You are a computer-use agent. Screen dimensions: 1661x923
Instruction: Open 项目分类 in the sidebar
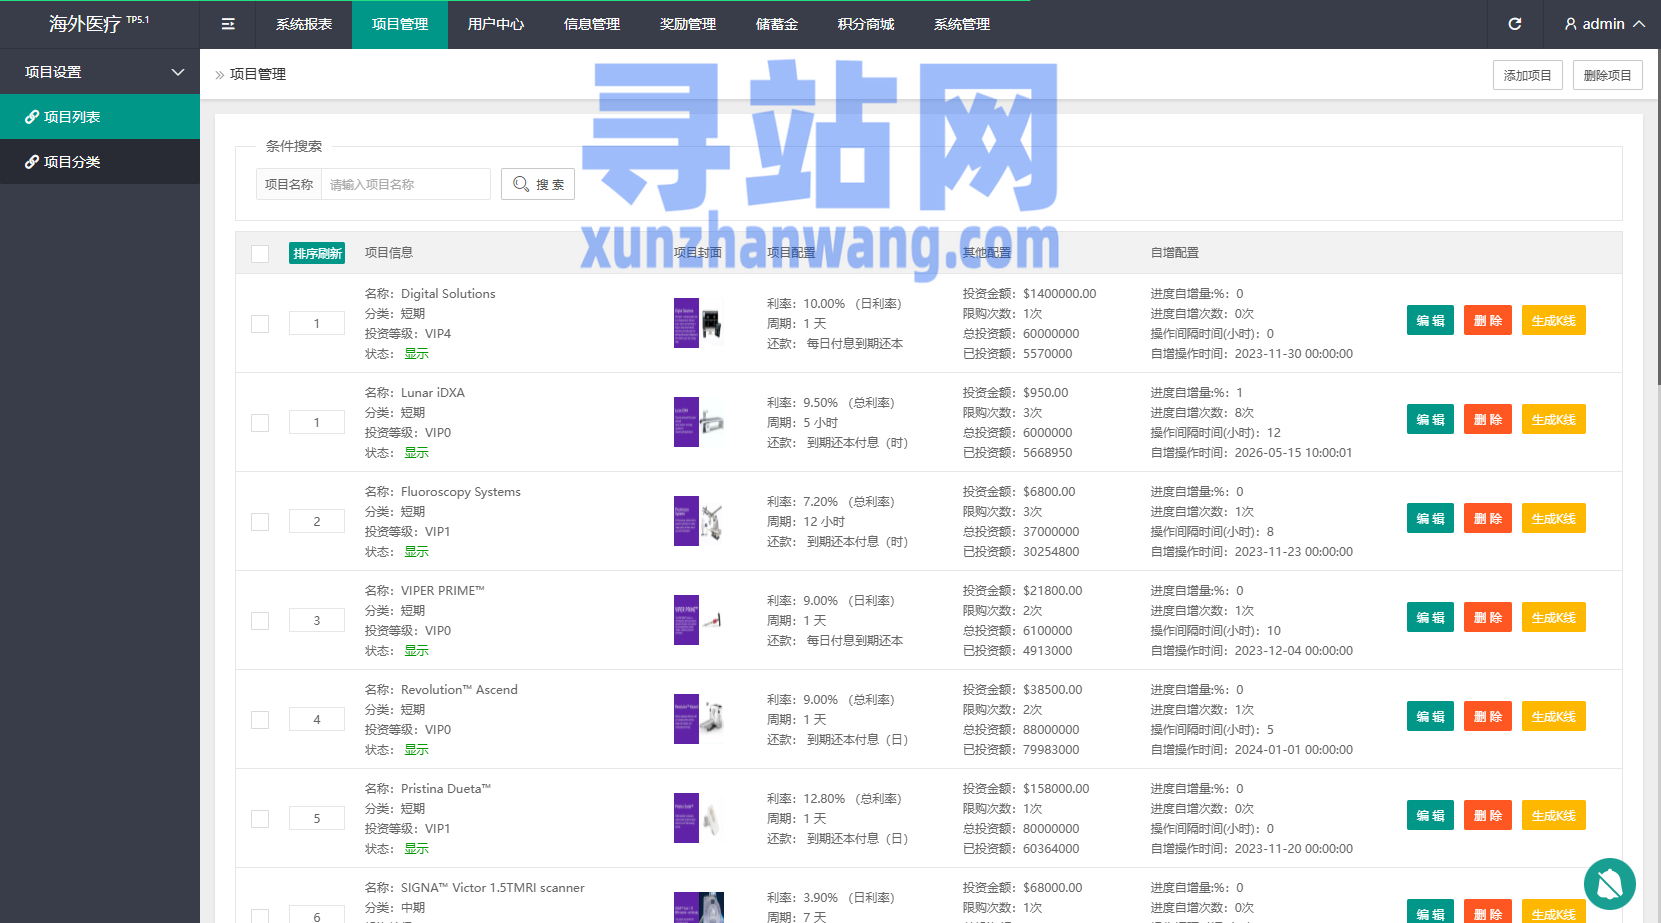100,162
